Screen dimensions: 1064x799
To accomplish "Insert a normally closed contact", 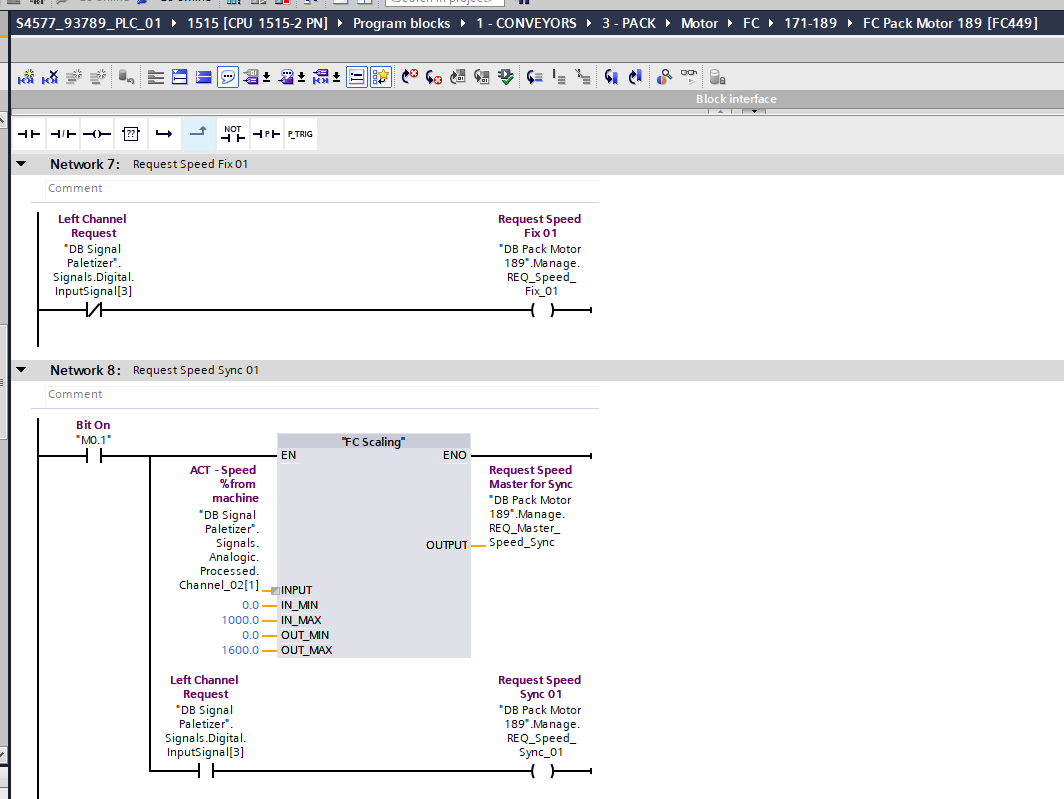I will point(63,134).
